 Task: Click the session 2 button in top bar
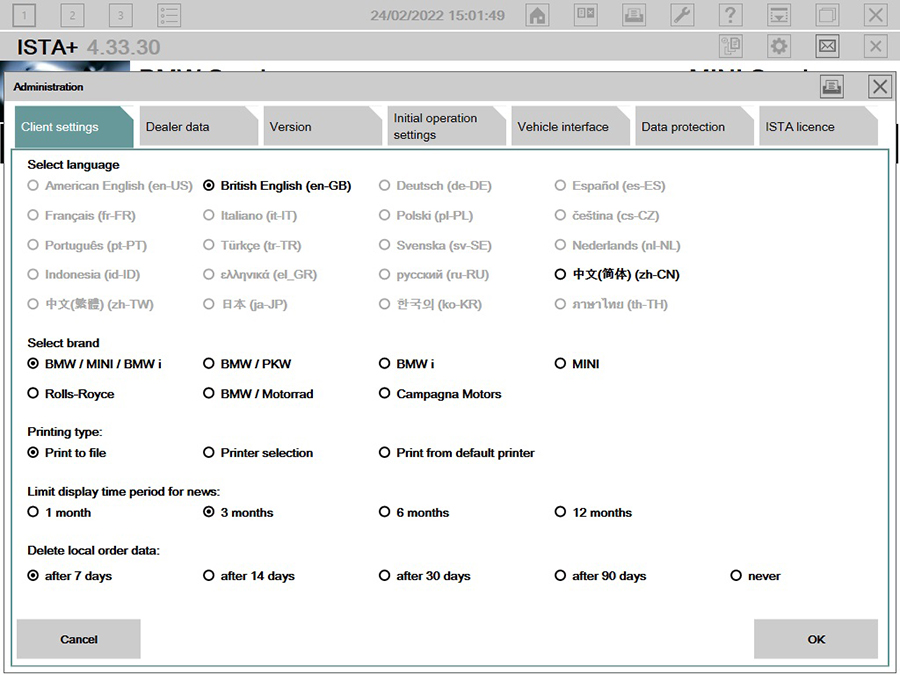[72, 15]
